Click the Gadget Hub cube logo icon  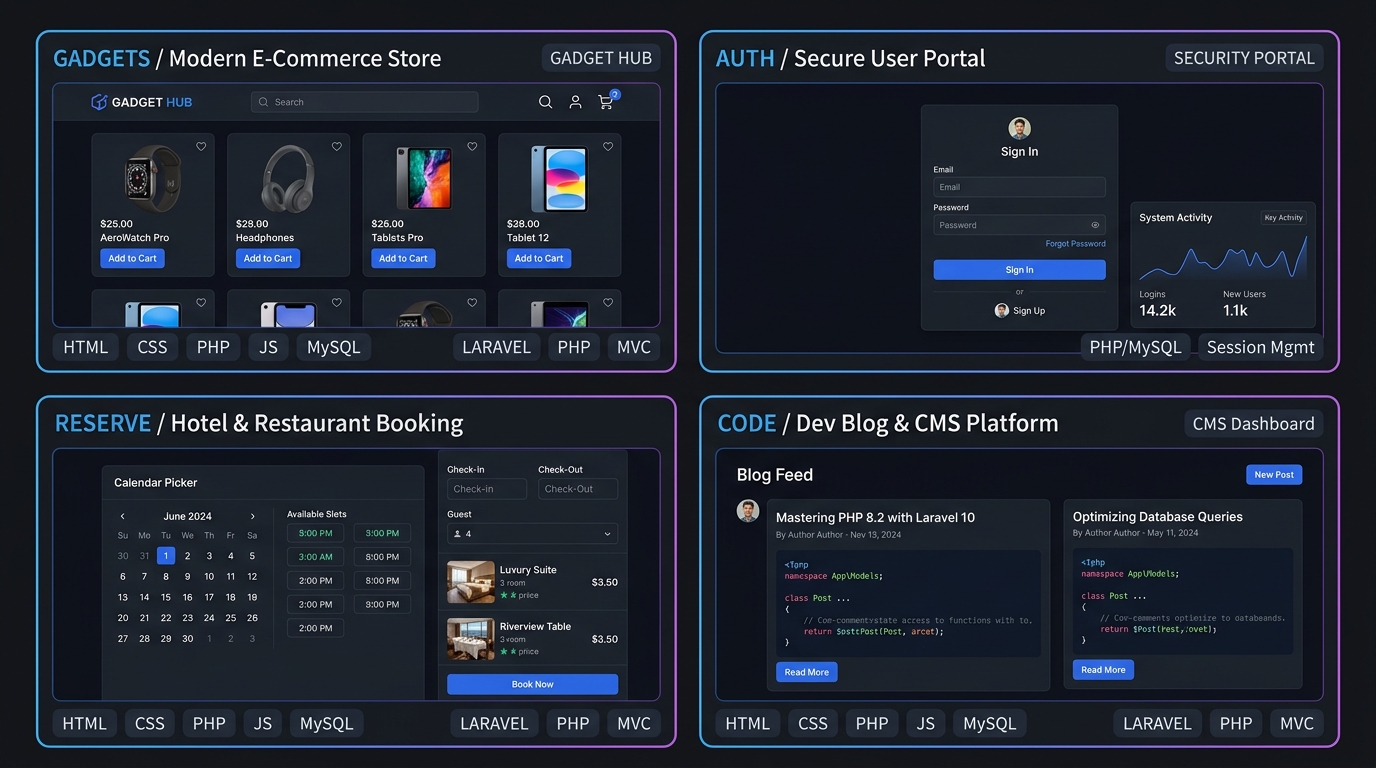tap(99, 102)
